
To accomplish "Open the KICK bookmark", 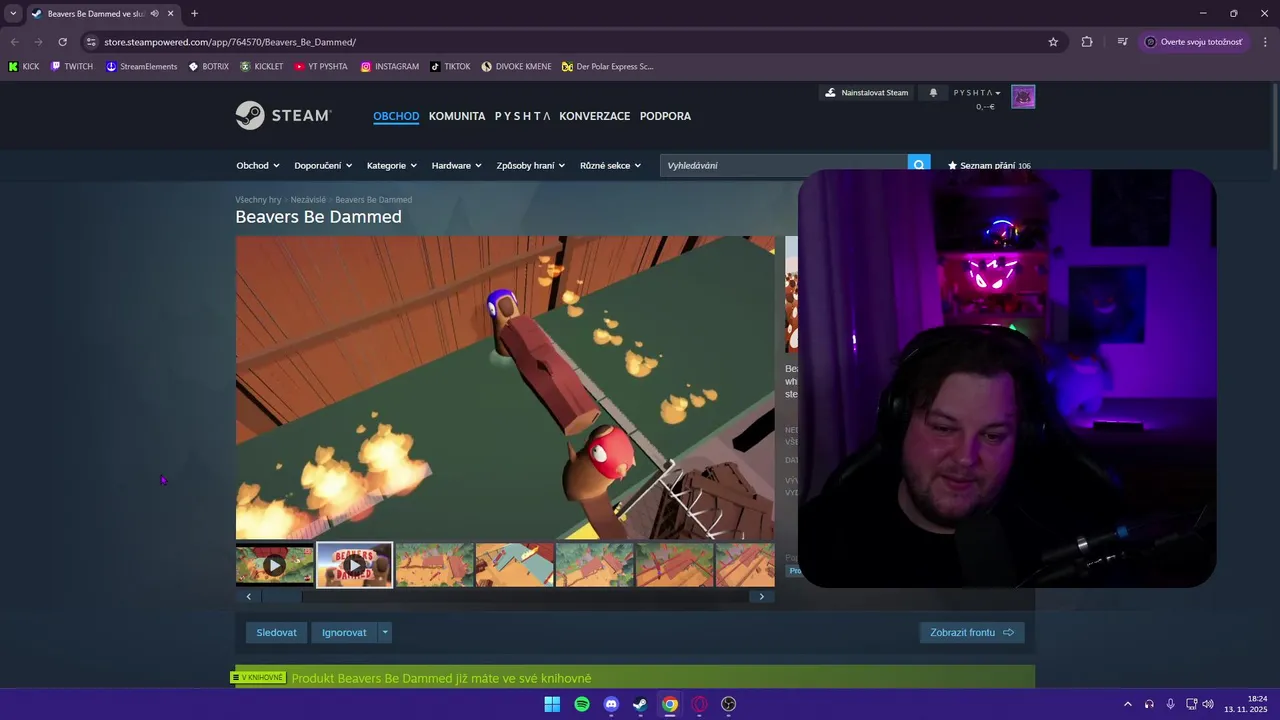I will coord(23,67).
